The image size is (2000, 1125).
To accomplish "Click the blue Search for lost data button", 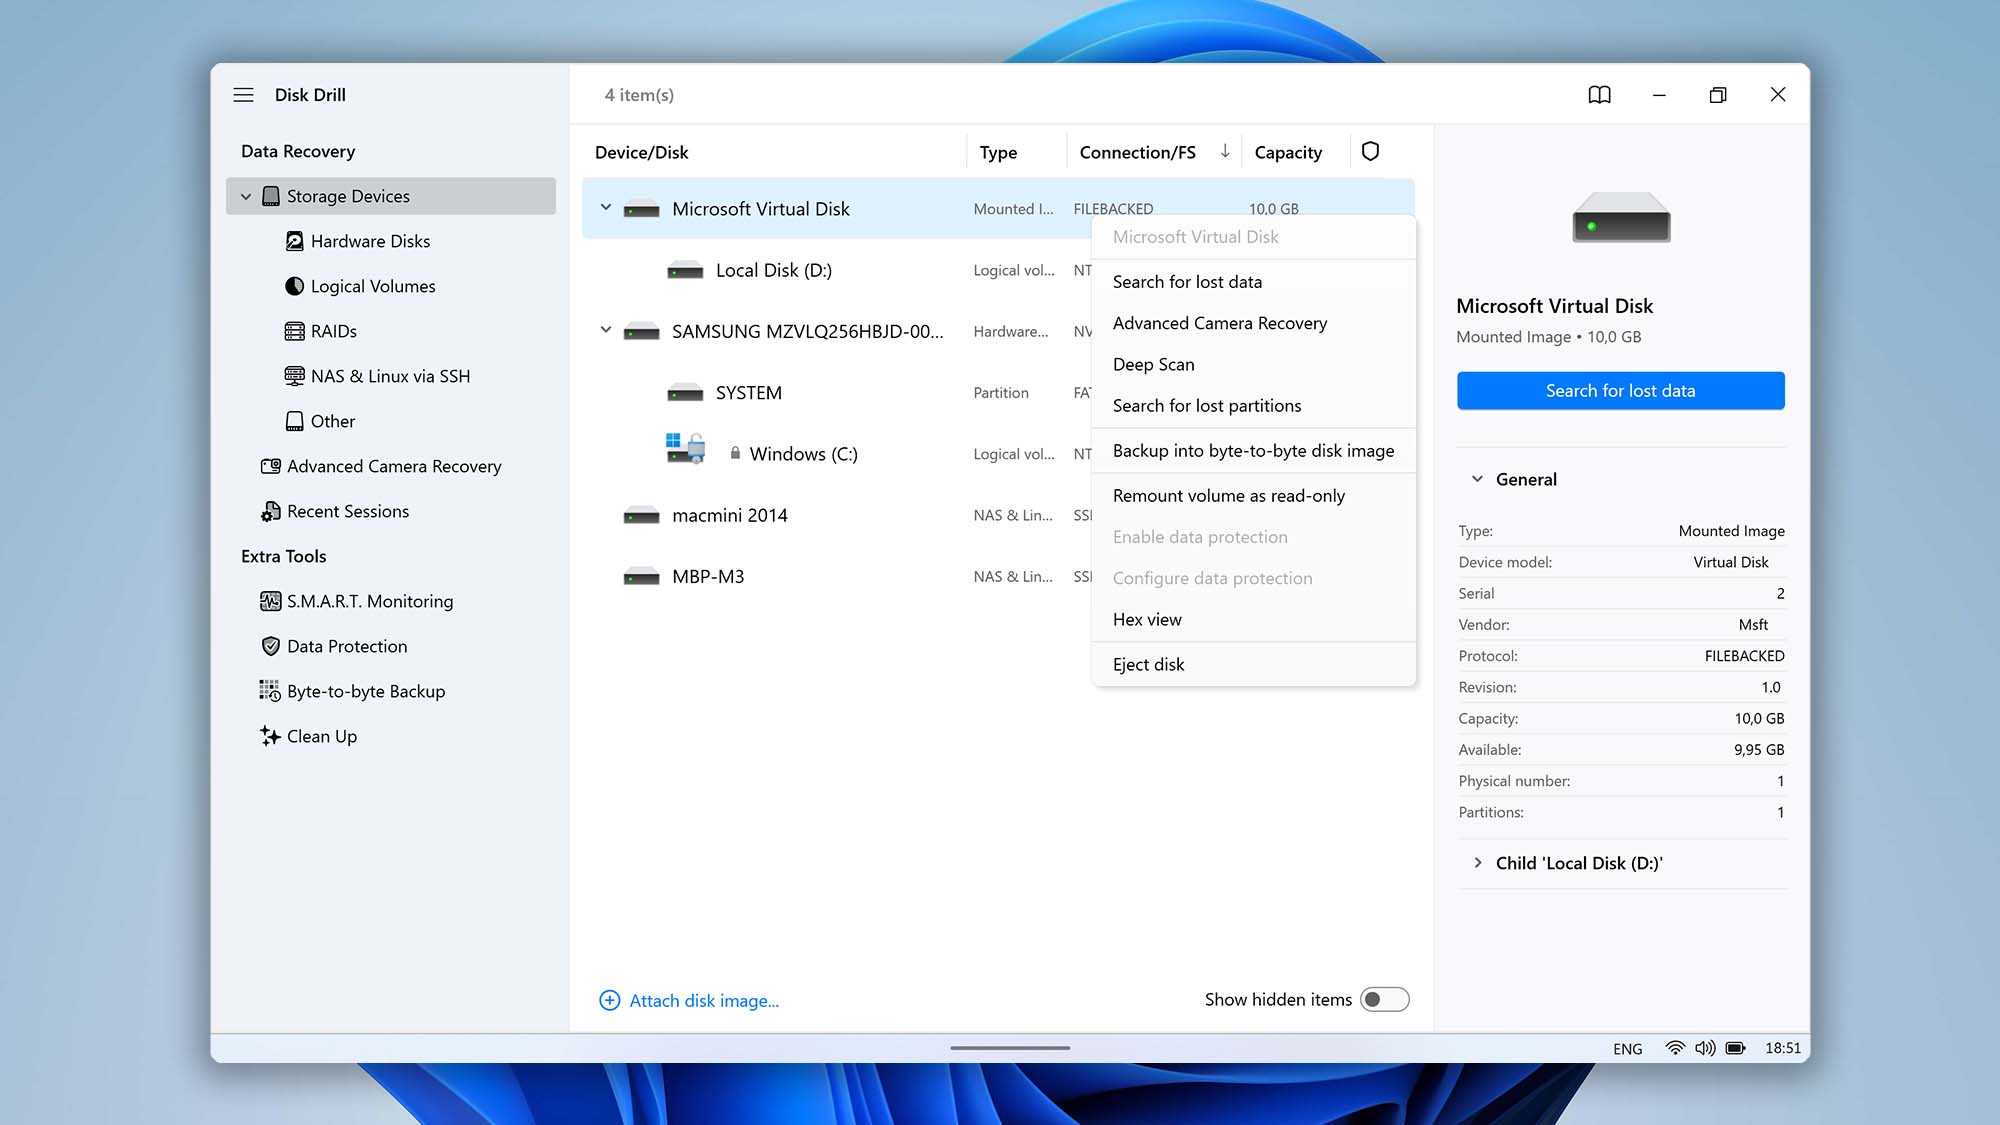I will 1620,390.
